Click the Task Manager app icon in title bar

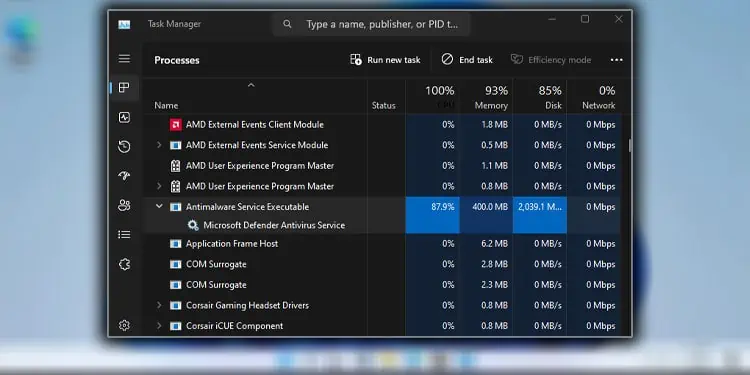pos(124,24)
